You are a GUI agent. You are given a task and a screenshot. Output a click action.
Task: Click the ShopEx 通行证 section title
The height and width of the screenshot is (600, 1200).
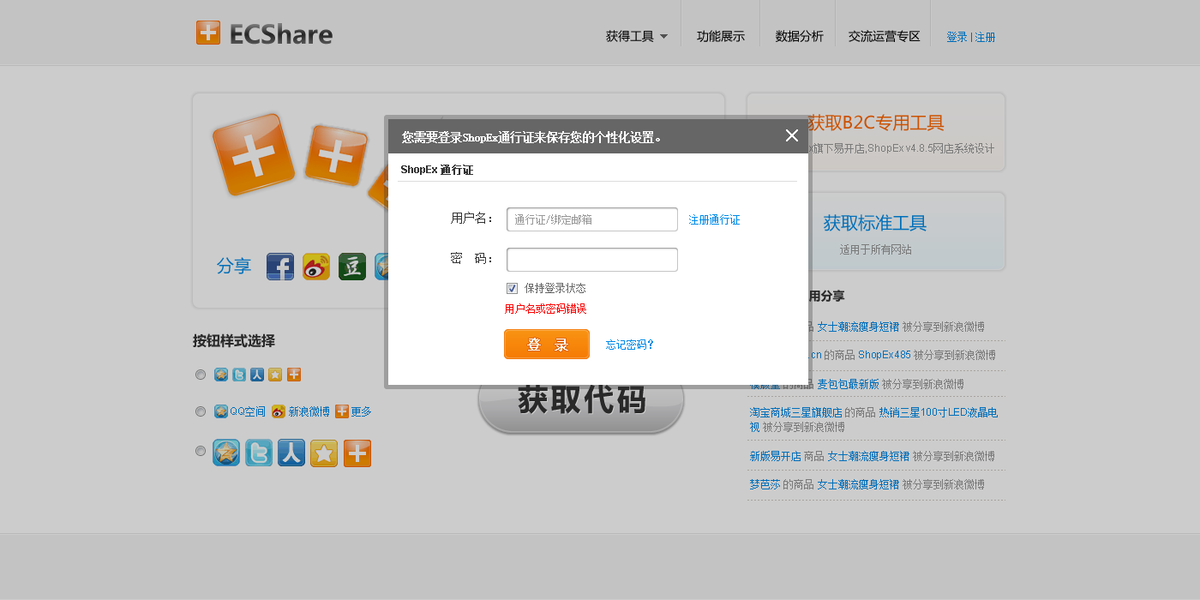[x=437, y=170]
